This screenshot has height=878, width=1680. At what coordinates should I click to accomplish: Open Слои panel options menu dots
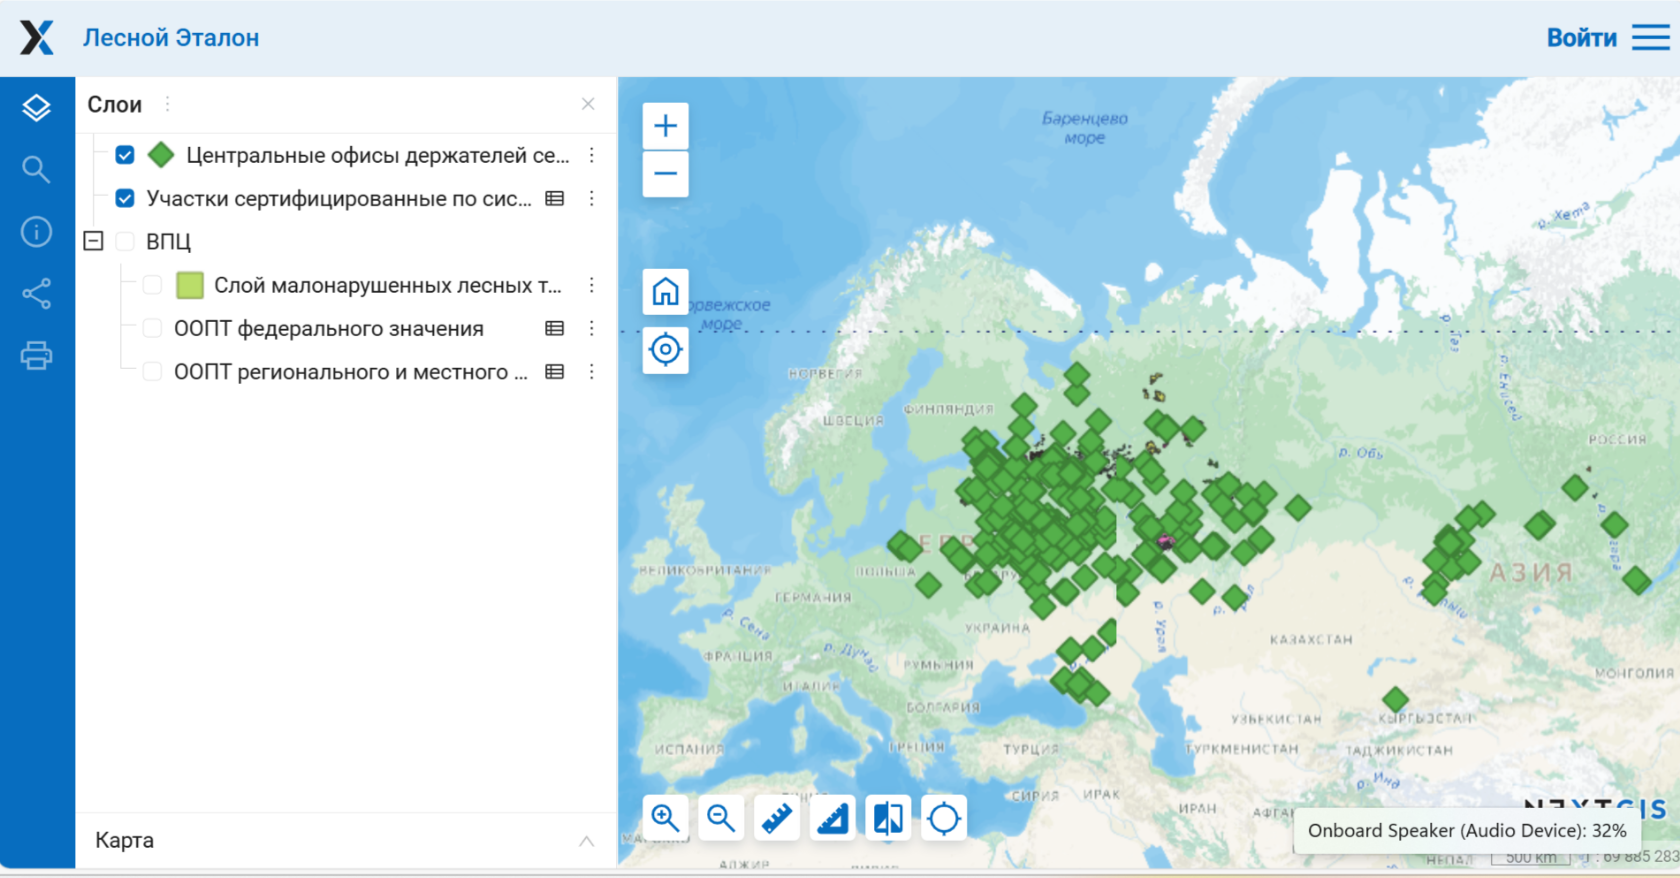(x=167, y=104)
